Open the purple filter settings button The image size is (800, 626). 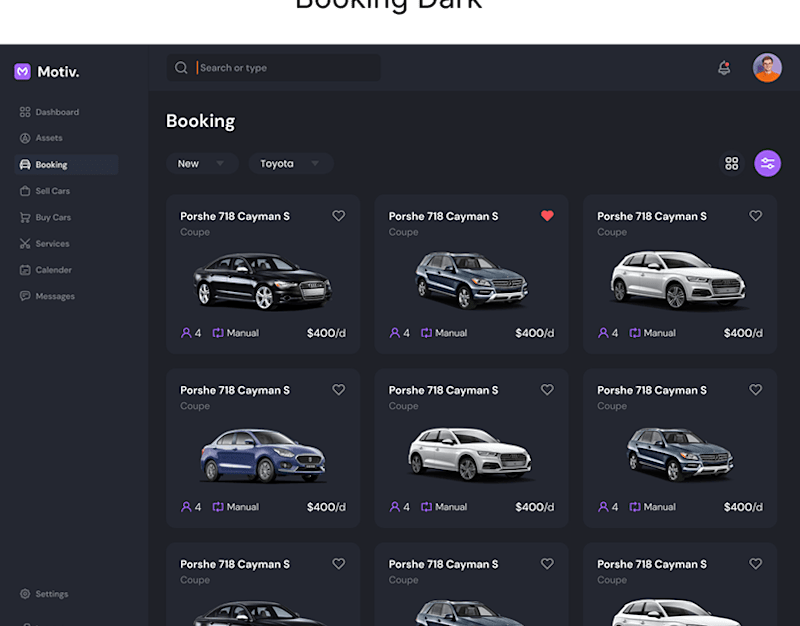tap(767, 163)
